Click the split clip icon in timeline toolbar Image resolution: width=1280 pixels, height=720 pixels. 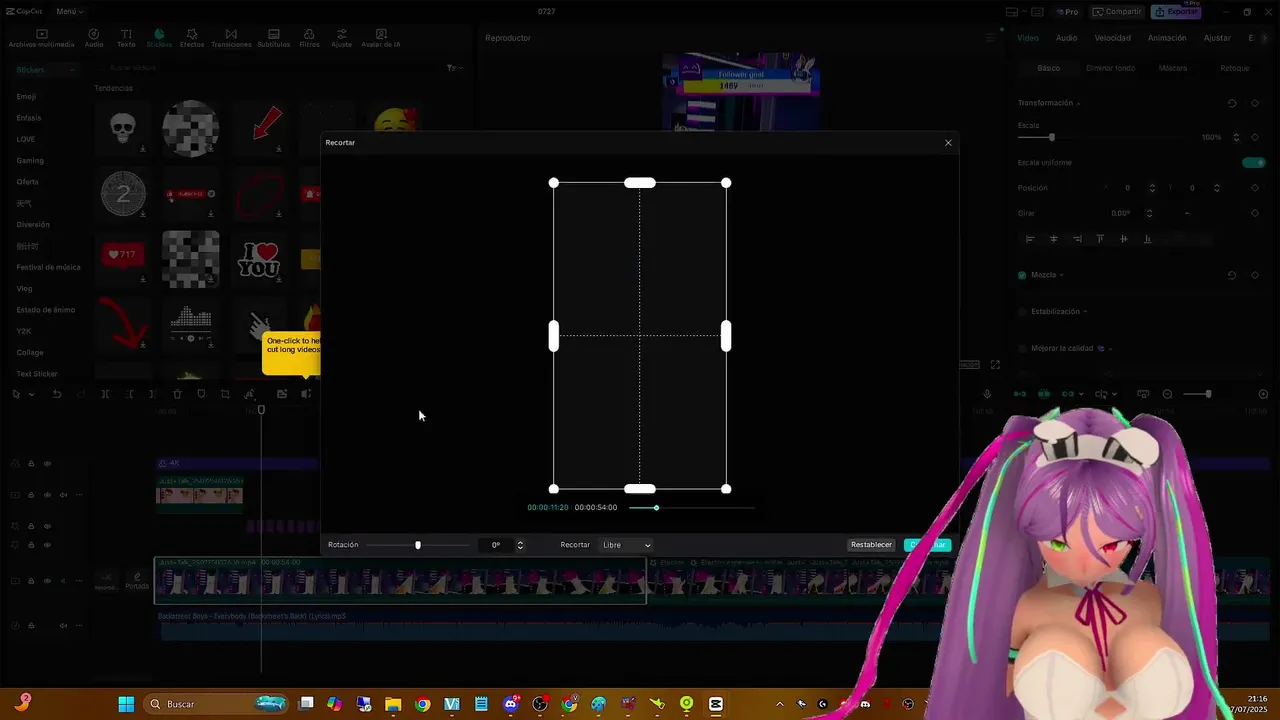pyautogui.click(x=105, y=394)
